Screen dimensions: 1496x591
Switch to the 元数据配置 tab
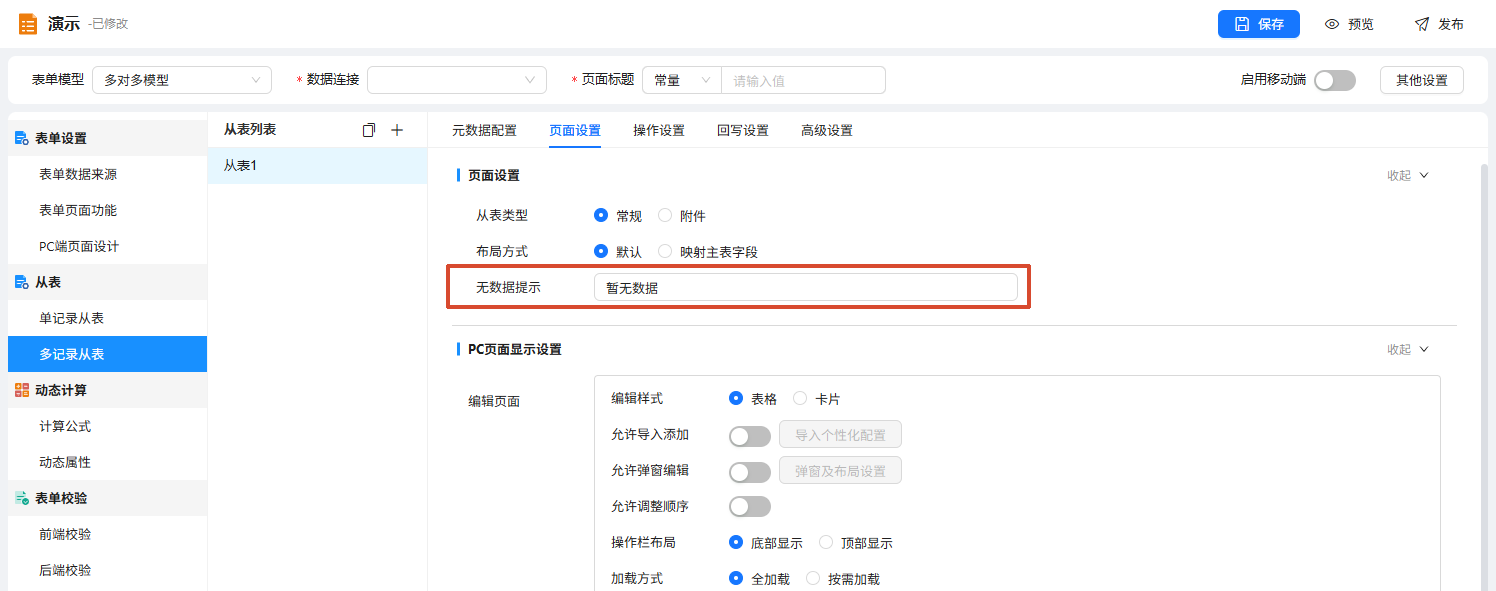pyautogui.click(x=484, y=130)
